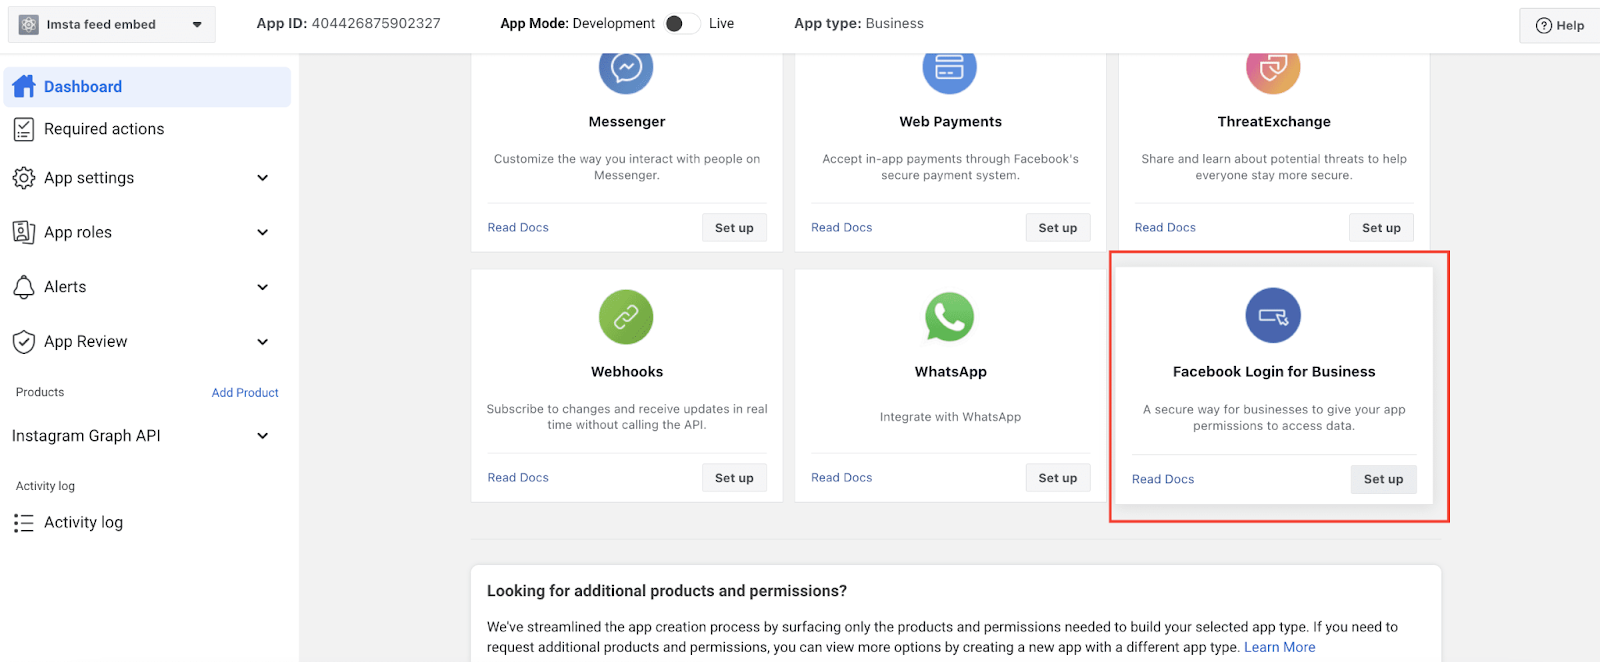The width and height of the screenshot is (1600, 662).
Task: Select App roles in the sidebar
Action: click(x=78, y=232)
